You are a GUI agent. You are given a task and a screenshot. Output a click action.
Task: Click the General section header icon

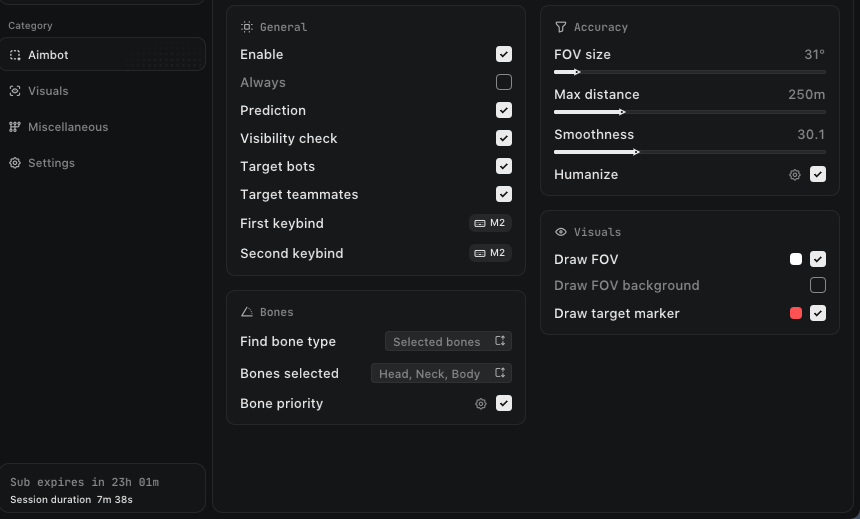247,27
